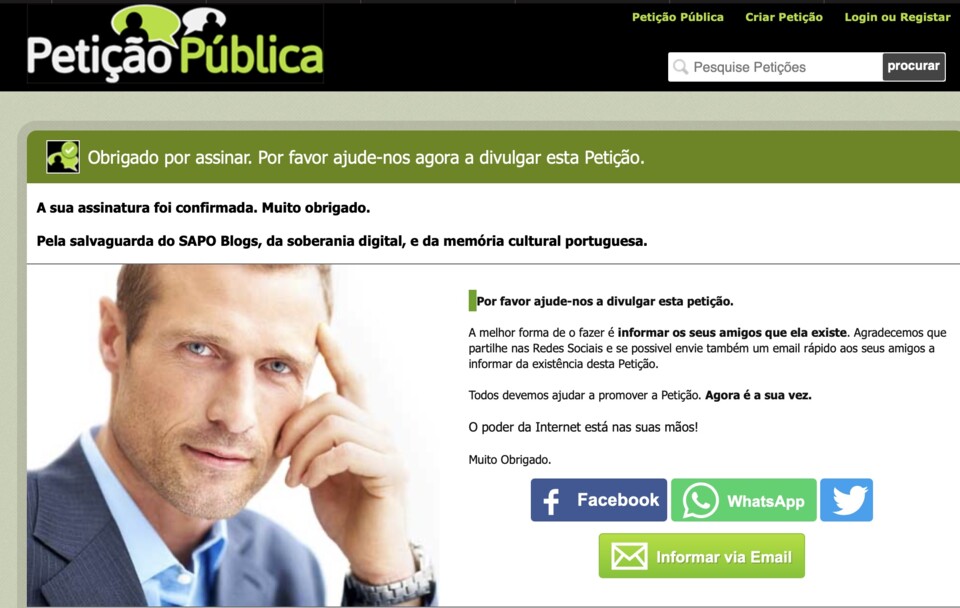This screenshot has width=960, height=608.
Task: Click the signature confirmed checkmark icon
Action: [x=63, y=157]
